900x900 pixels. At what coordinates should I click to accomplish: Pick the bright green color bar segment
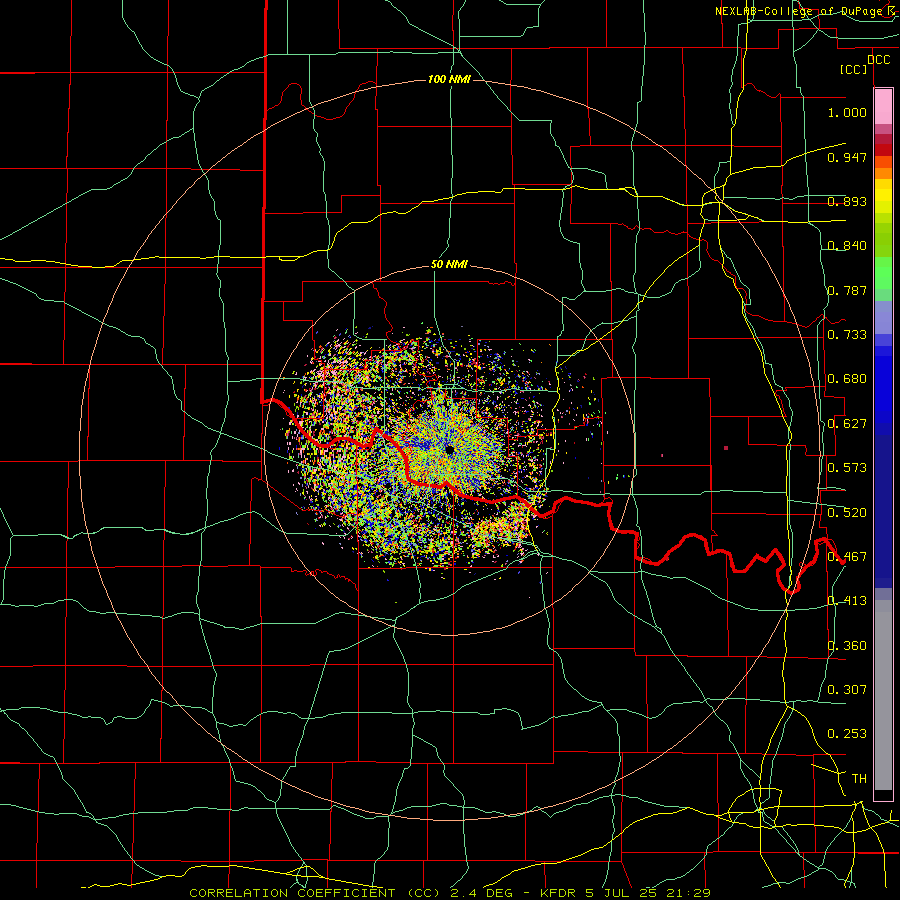pos(883,273)
